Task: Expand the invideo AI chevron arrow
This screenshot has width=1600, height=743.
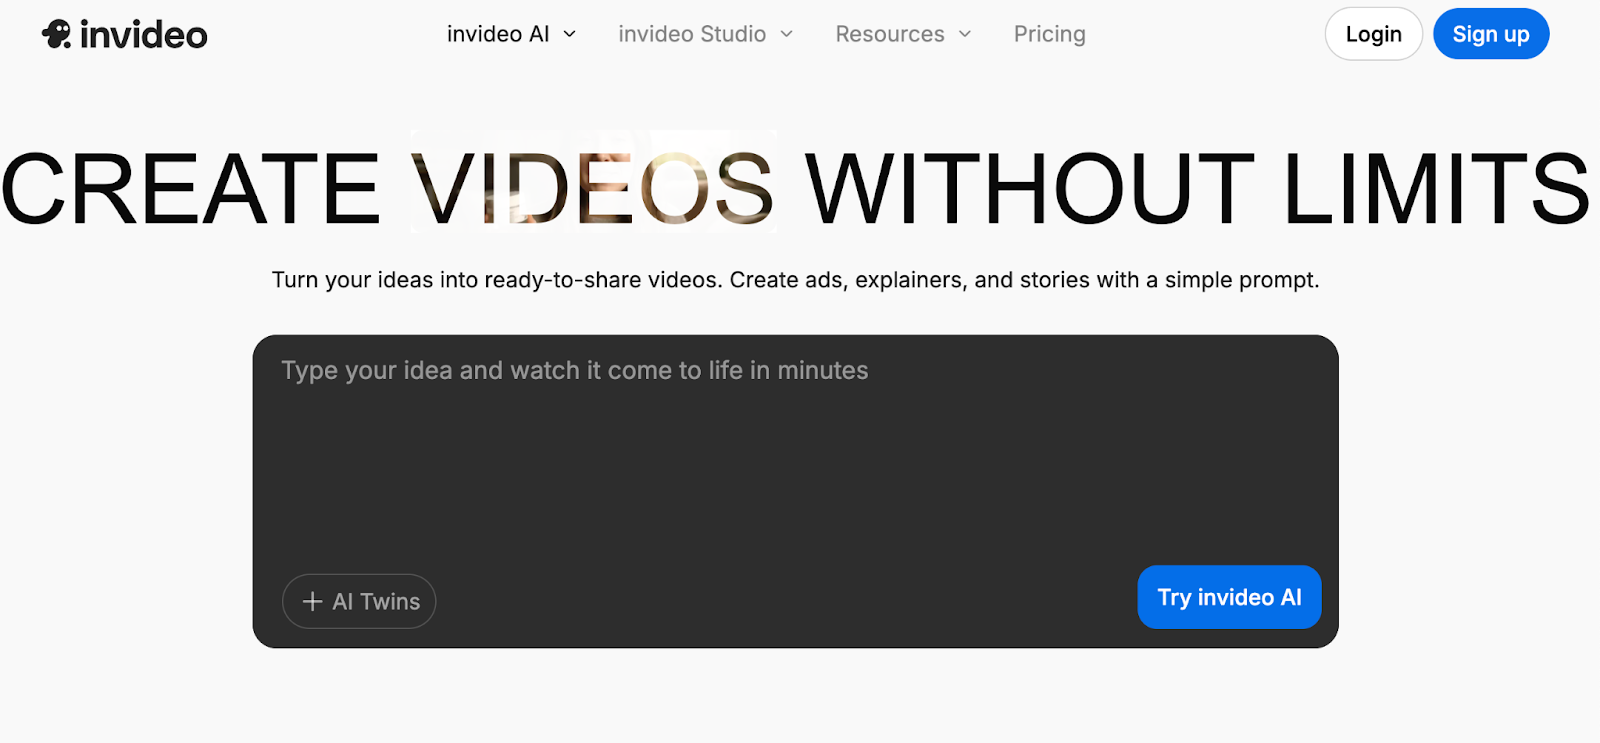Action: pyautogui.click(x=570, y=34)
